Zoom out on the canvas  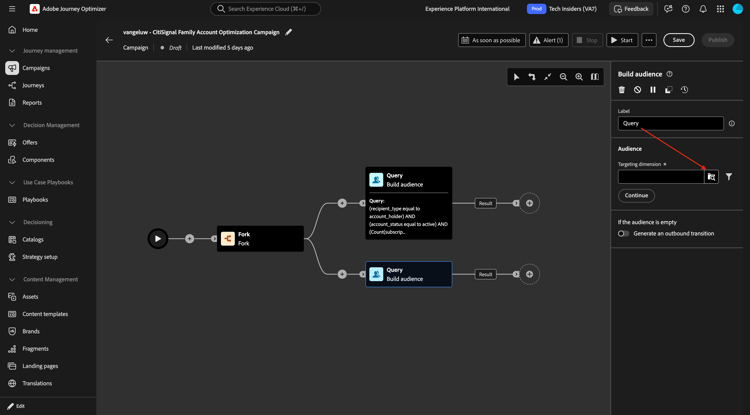pos(563,77)
